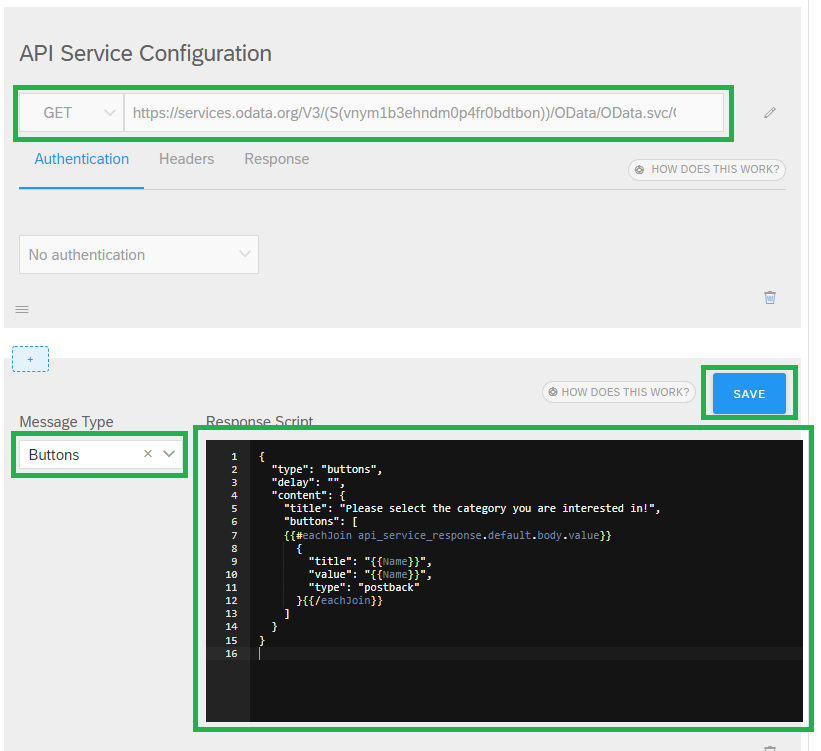821x751 pixels.
Task: Expand the No authentication dropdown
Action: (139, 255)
